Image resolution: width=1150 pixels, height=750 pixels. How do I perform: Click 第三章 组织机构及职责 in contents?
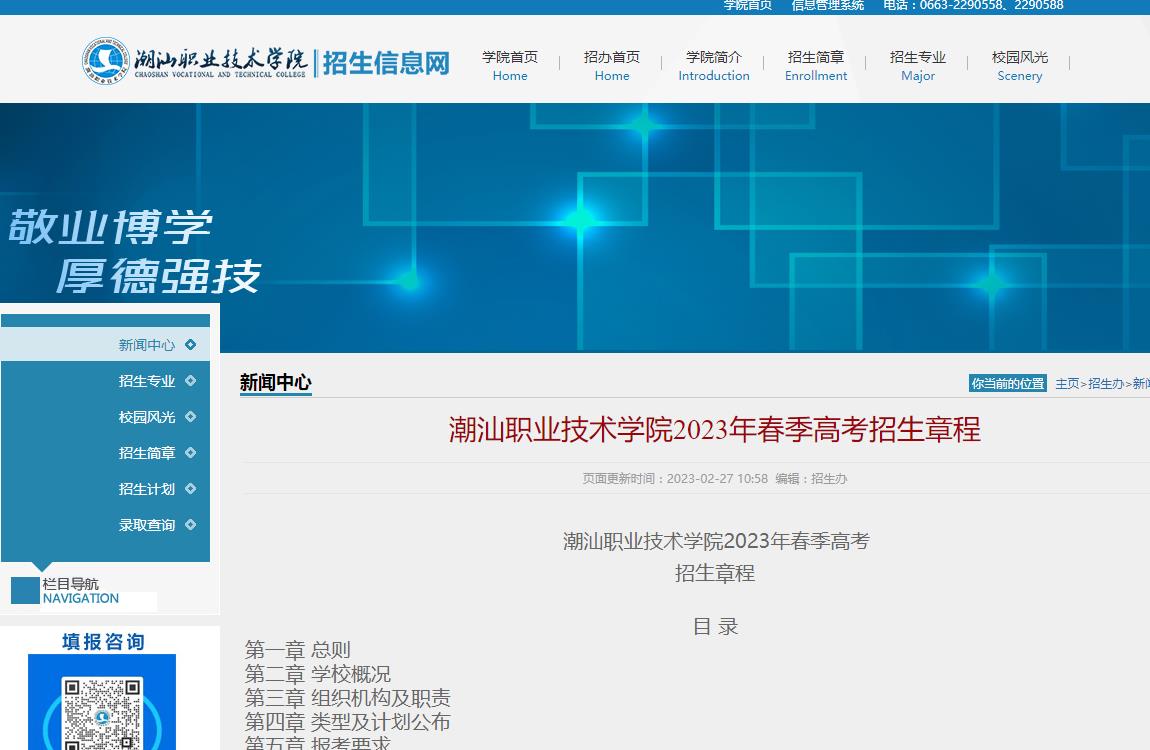point(348,698)
